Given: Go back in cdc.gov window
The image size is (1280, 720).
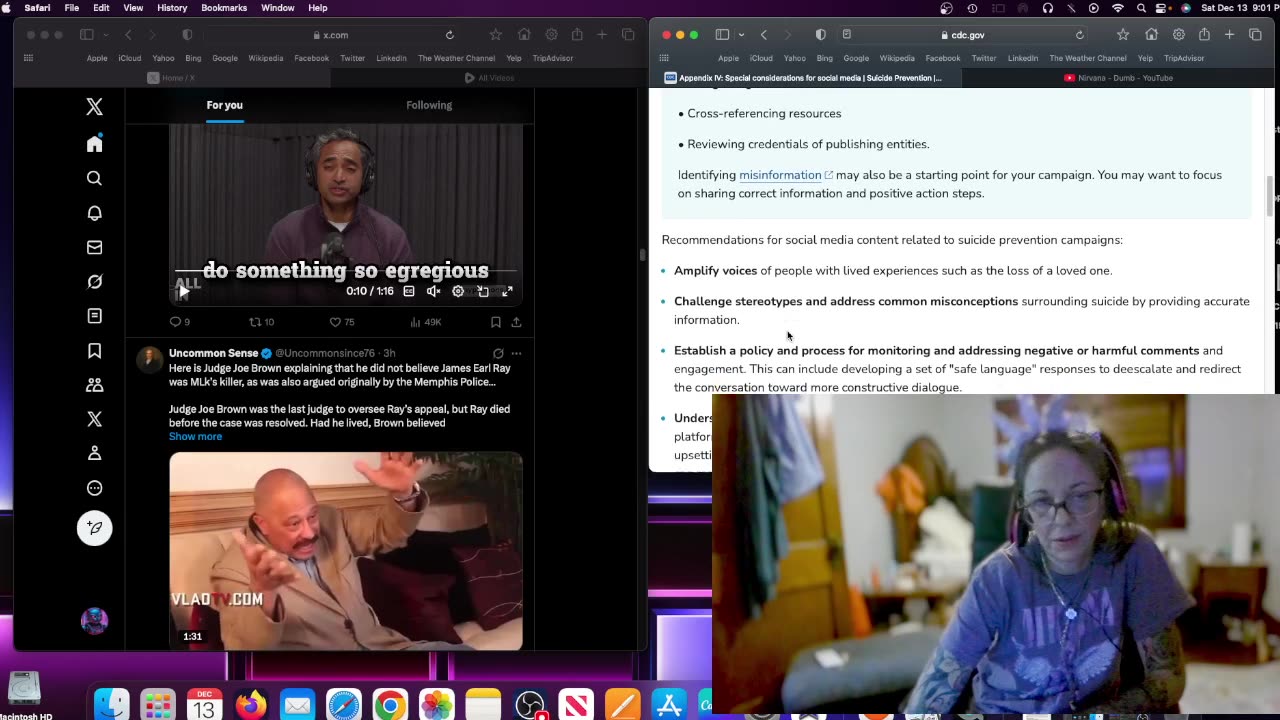Looking at the screenshot, I should click(x=764, y=35).
